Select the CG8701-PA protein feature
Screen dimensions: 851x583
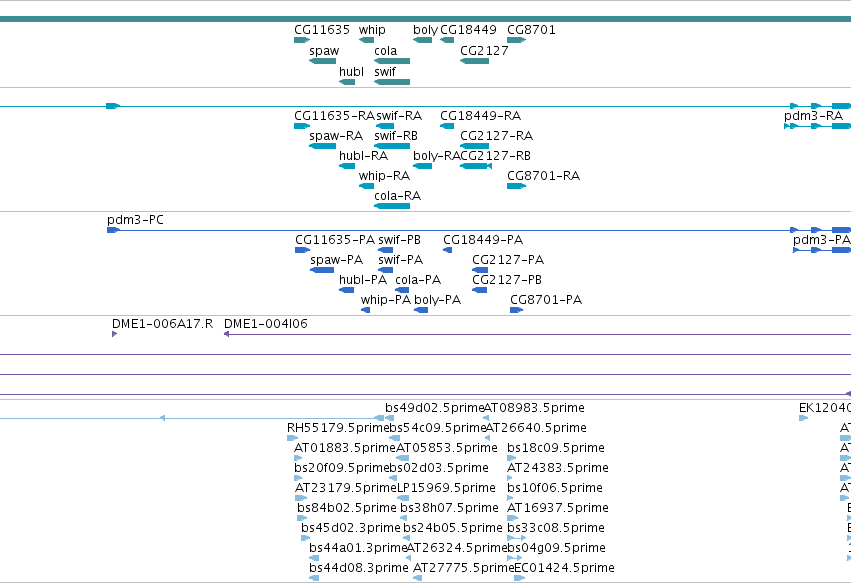click(x=516, y=310)
